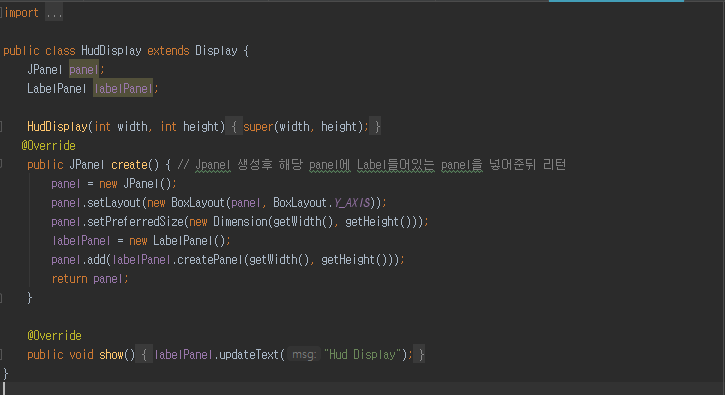Image resolution: width=725 pixels, height=395 pixels.
Task: Click HudDisplay constructor name
Action: pyautogui.click(x=57, y=127)
